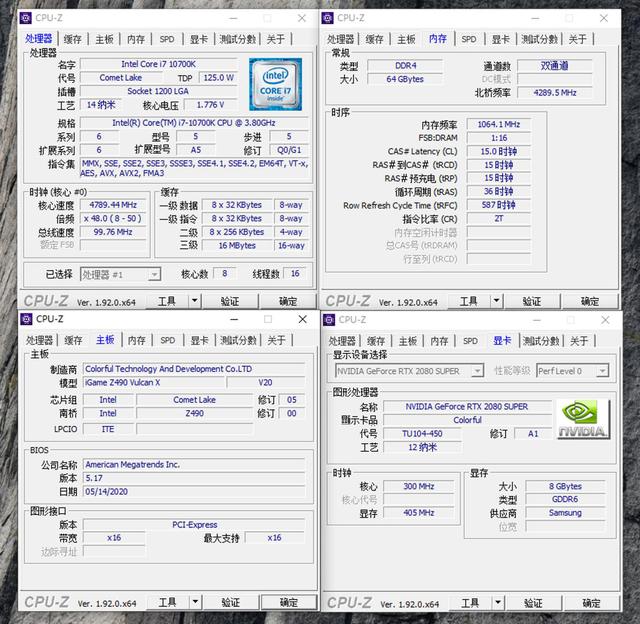Click 验证 button in the mainboard window
Screen dimensions: 640x624
pos(231,602)
